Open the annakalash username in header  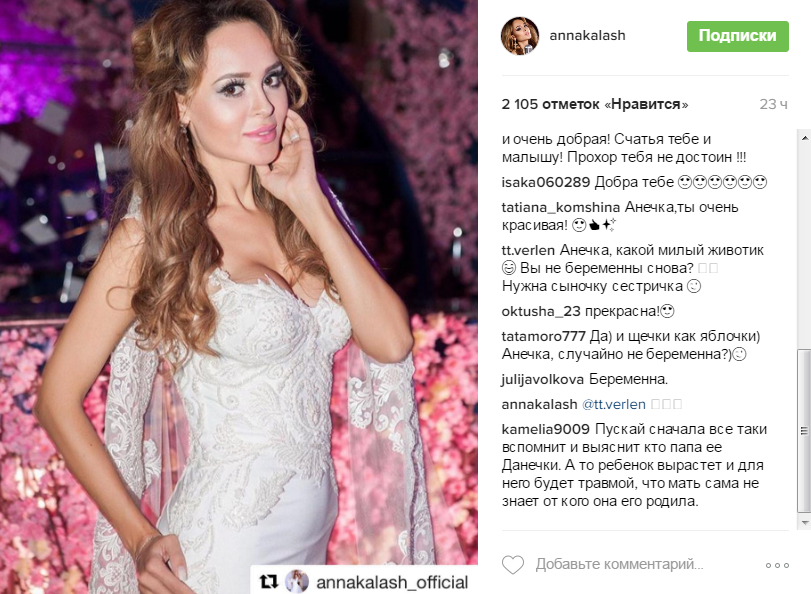pyautogui.click(x=587, y=35)
